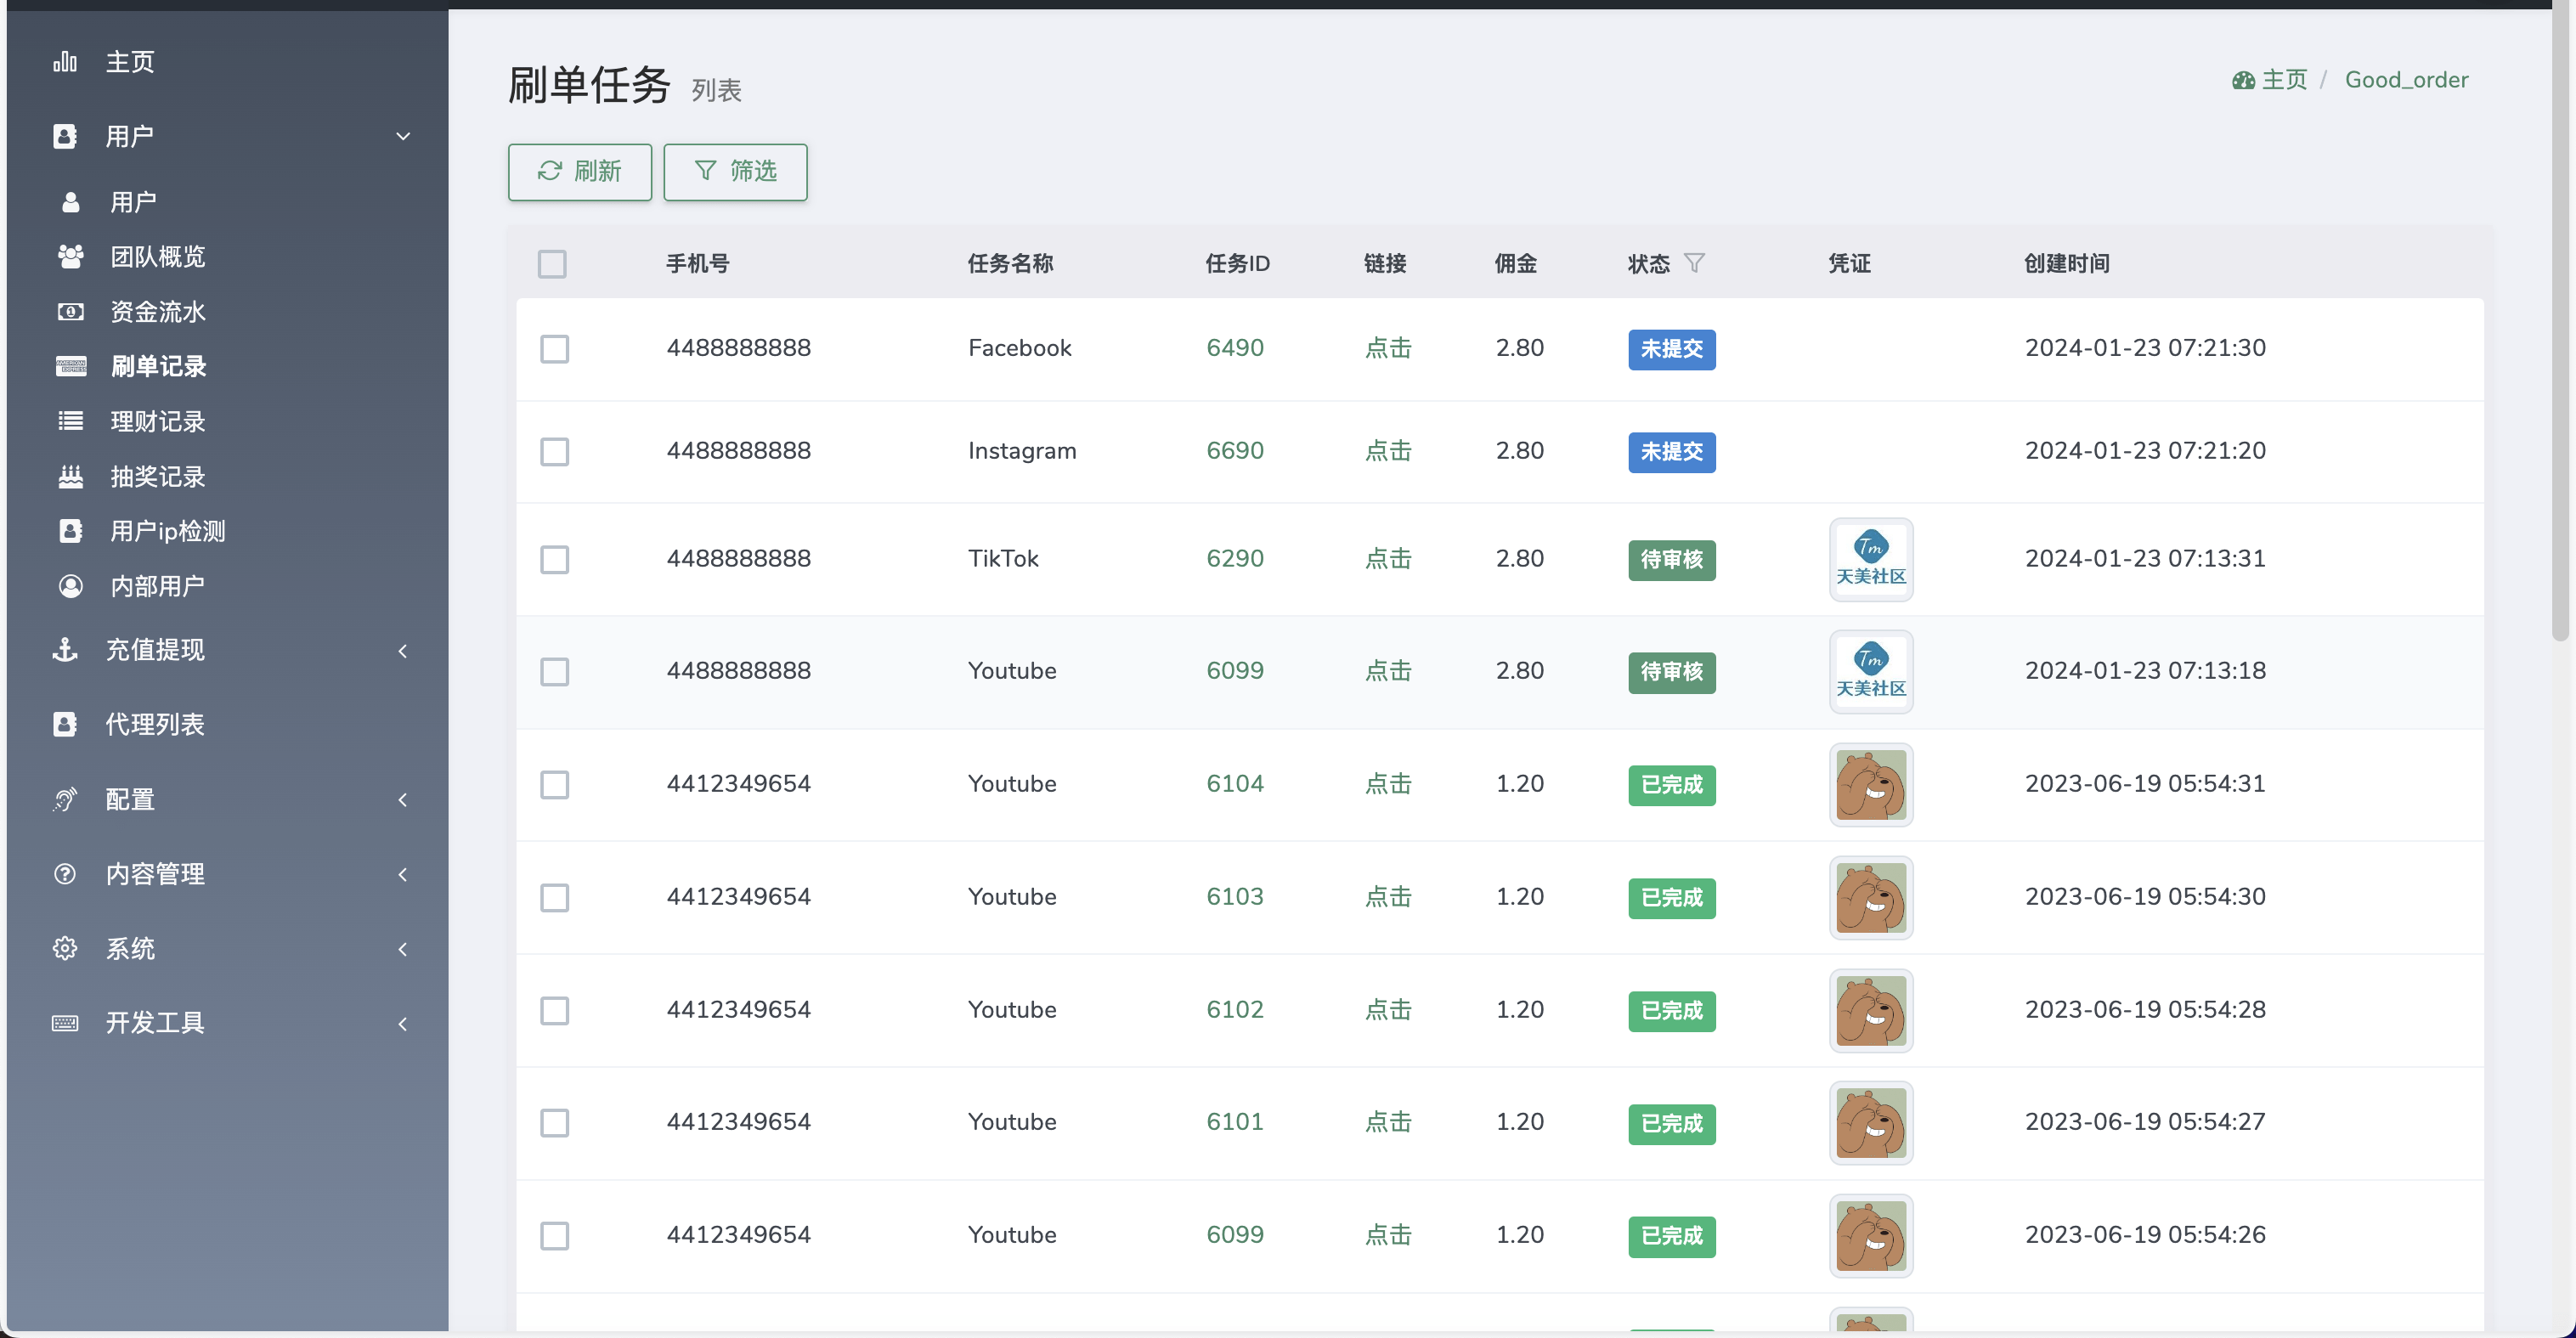Screen dimensions: 2576x1338
Task: Click the 充值提现 anchor icon
Action: click(x=65, y=650)
